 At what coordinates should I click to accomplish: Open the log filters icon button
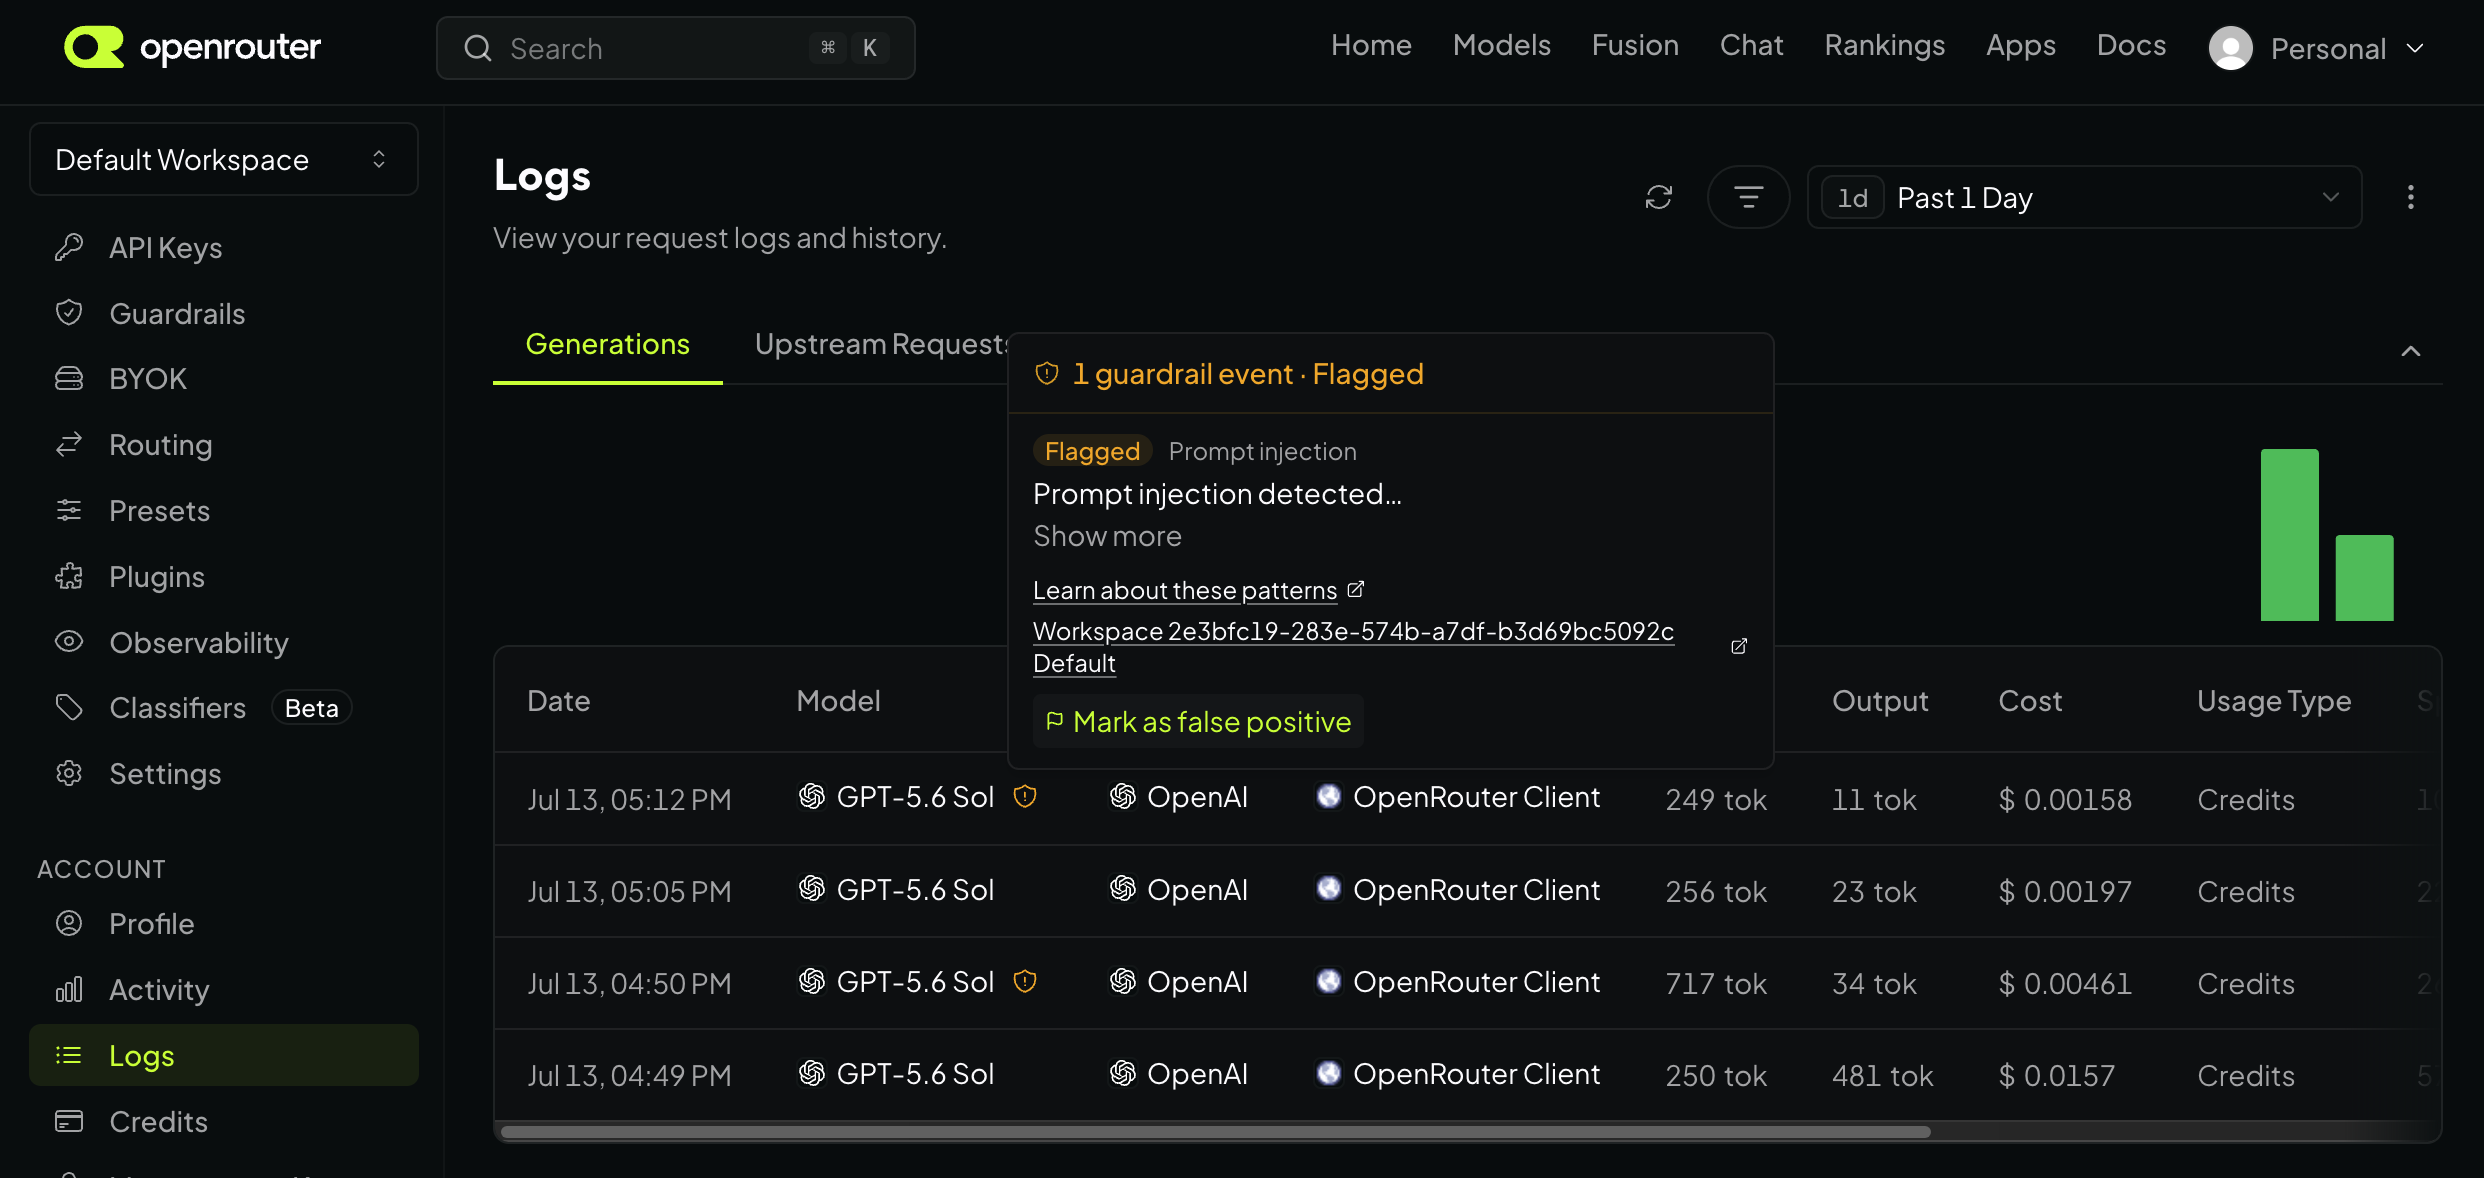click(1748, 197)
